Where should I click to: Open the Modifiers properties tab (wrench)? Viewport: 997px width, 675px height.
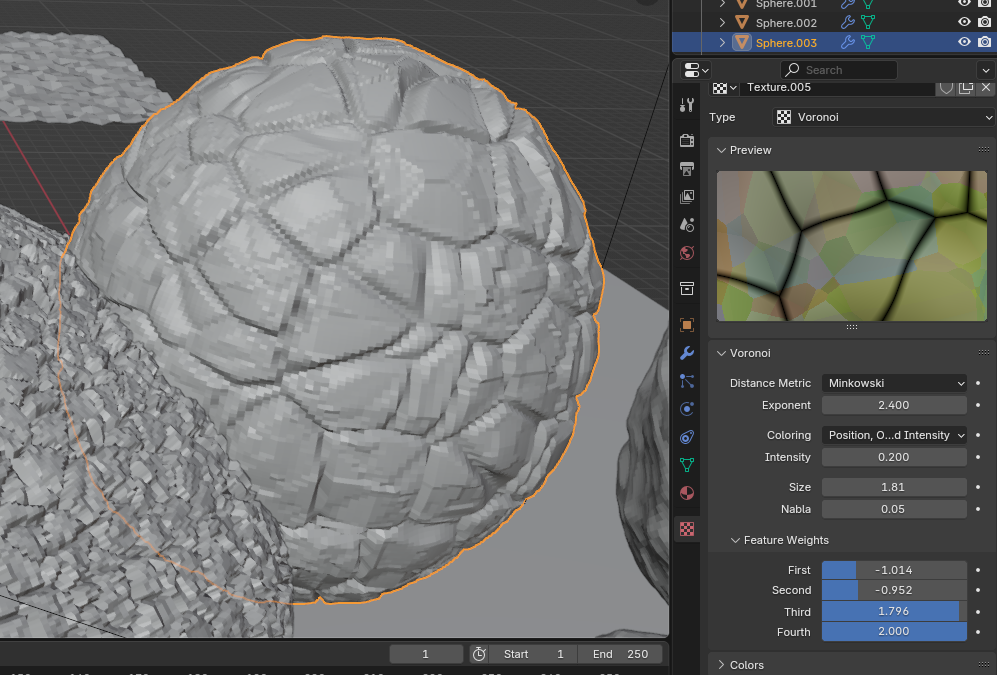[x=686, y=353]
